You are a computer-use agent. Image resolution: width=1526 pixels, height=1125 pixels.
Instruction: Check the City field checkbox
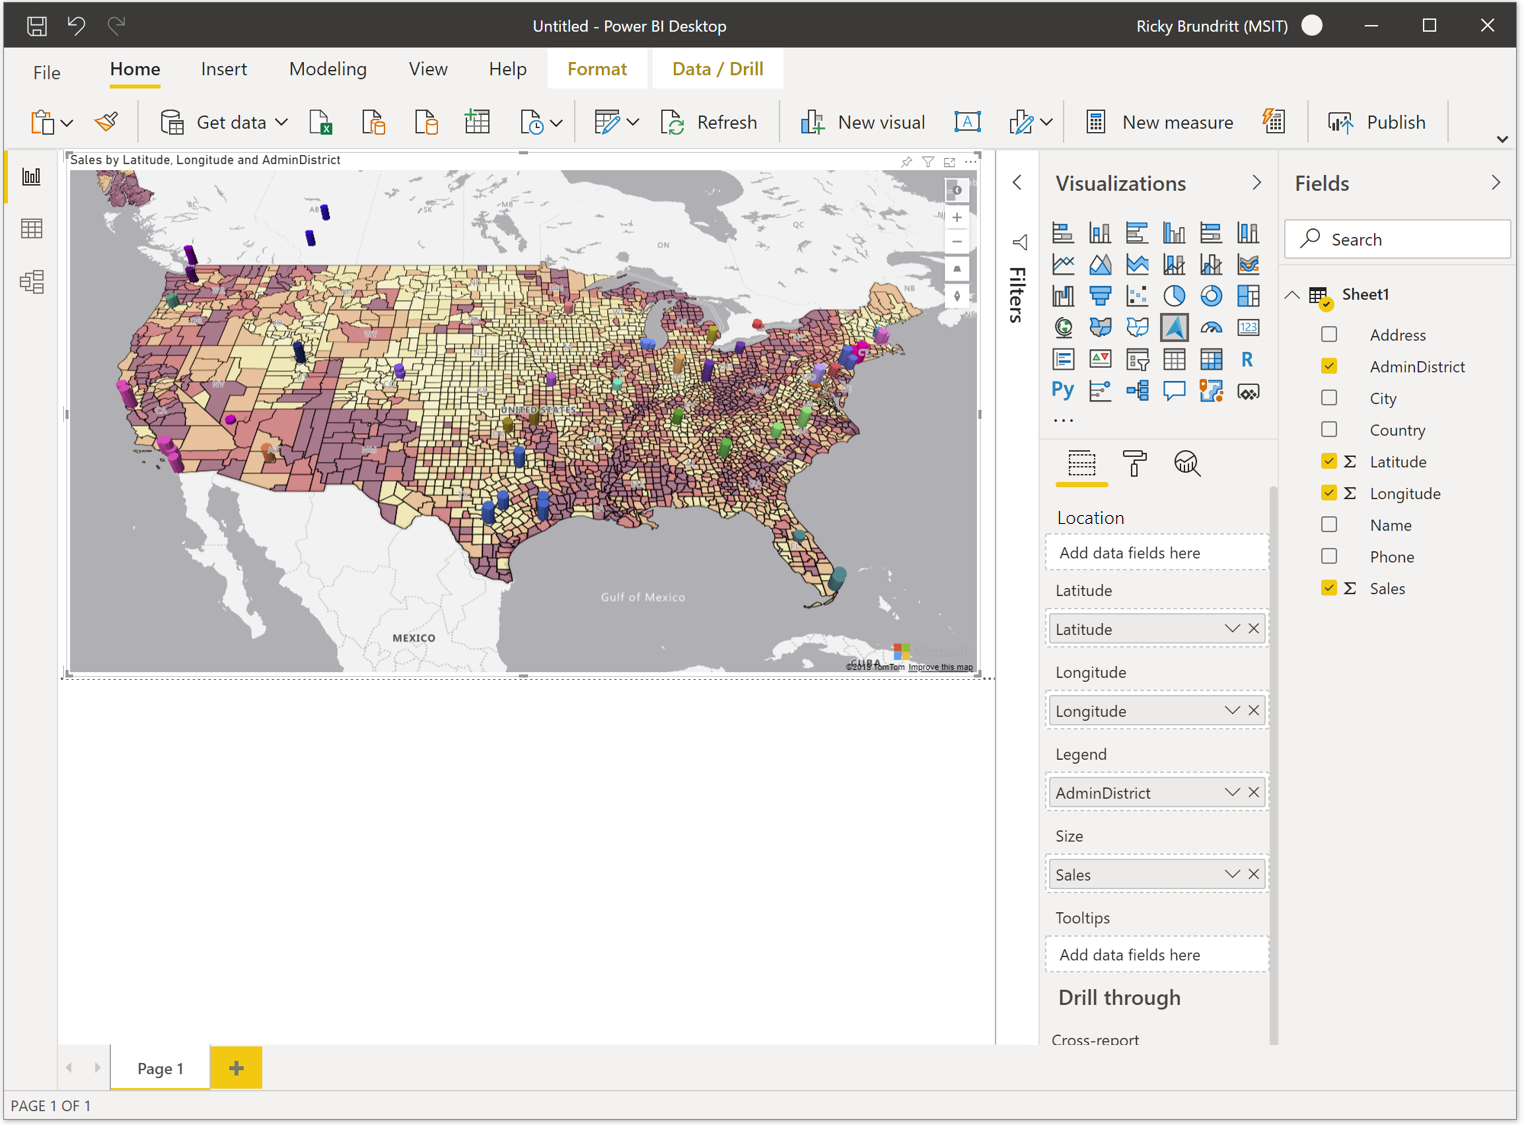1329,397
